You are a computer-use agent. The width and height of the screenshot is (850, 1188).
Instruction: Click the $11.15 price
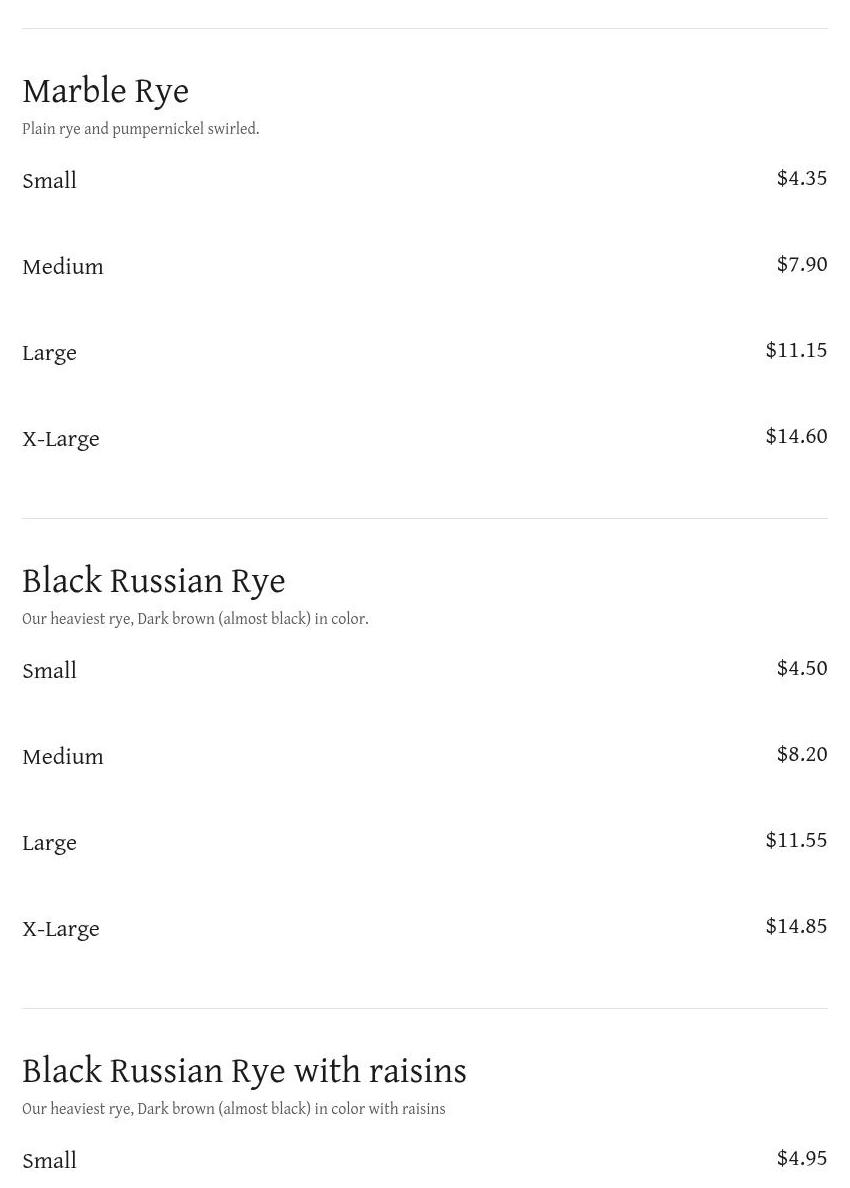pyautogui.click(x=796, y=350)
